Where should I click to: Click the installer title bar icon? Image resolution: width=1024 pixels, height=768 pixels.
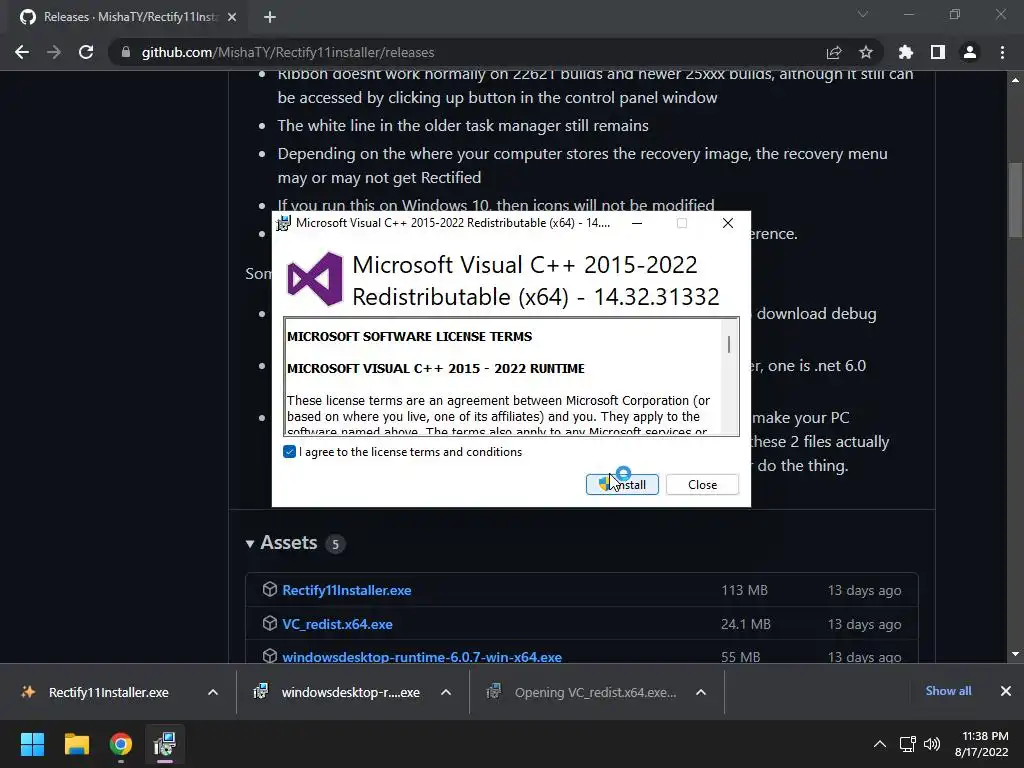pos(283,223)
